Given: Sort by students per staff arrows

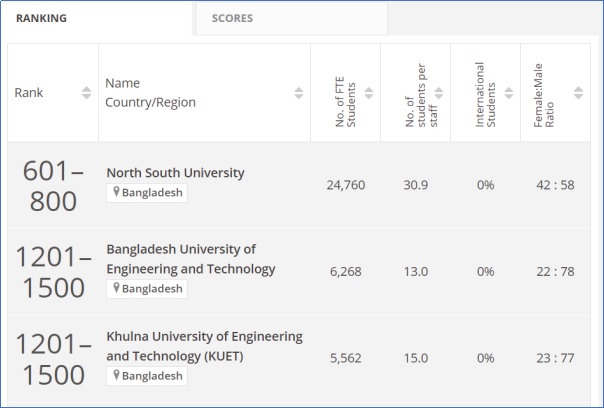Looking at the screenshot, I should pyautogui.click(x=438, y=93).
